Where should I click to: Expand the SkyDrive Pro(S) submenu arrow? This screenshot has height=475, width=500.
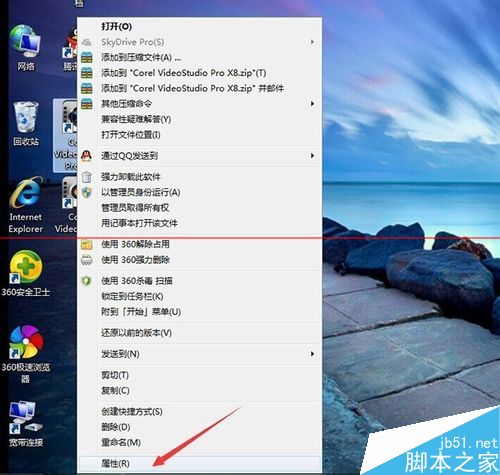312,42
